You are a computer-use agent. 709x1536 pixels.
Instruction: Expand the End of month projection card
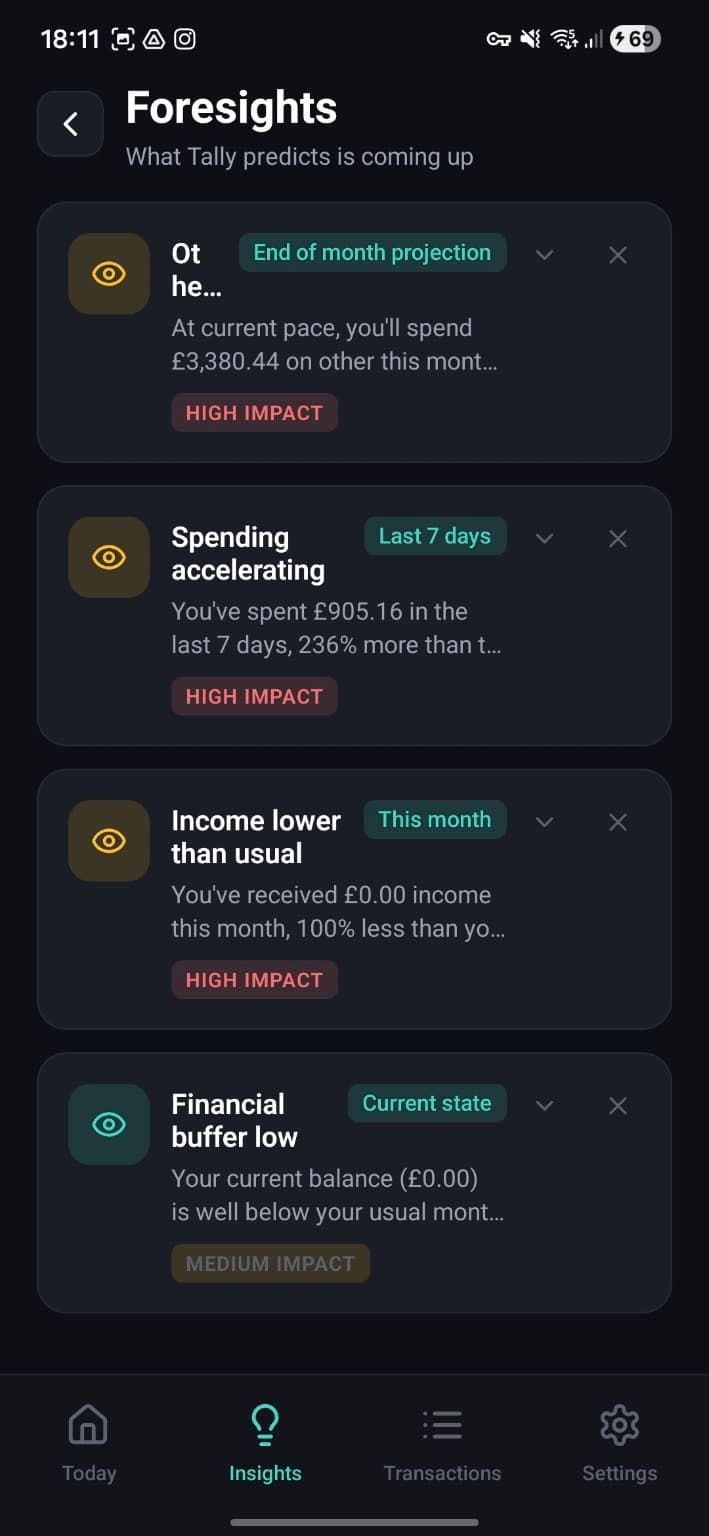(x=544, y=255)
